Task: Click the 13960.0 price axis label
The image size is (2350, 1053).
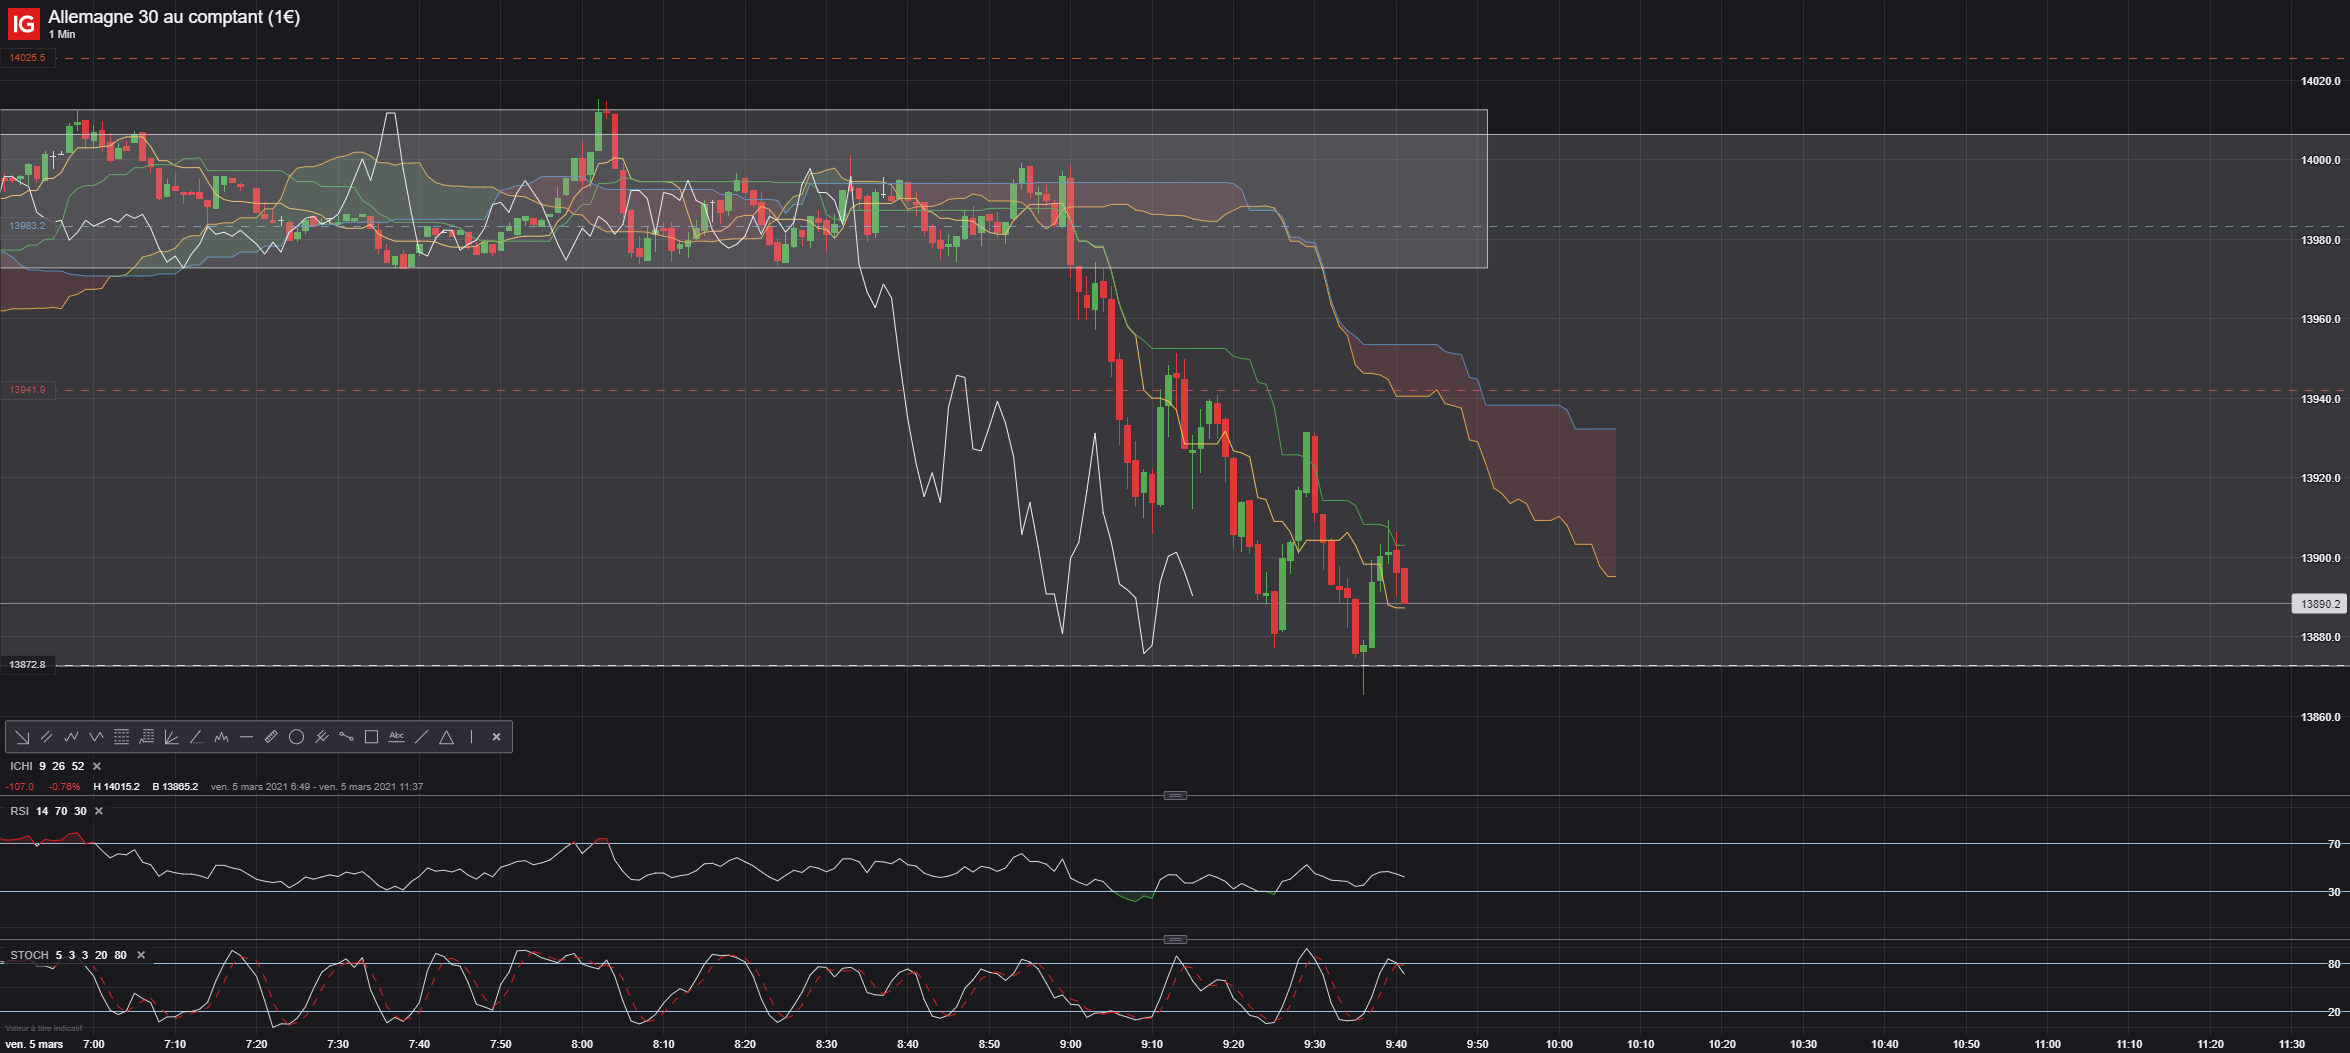Action: (2320, 320)
